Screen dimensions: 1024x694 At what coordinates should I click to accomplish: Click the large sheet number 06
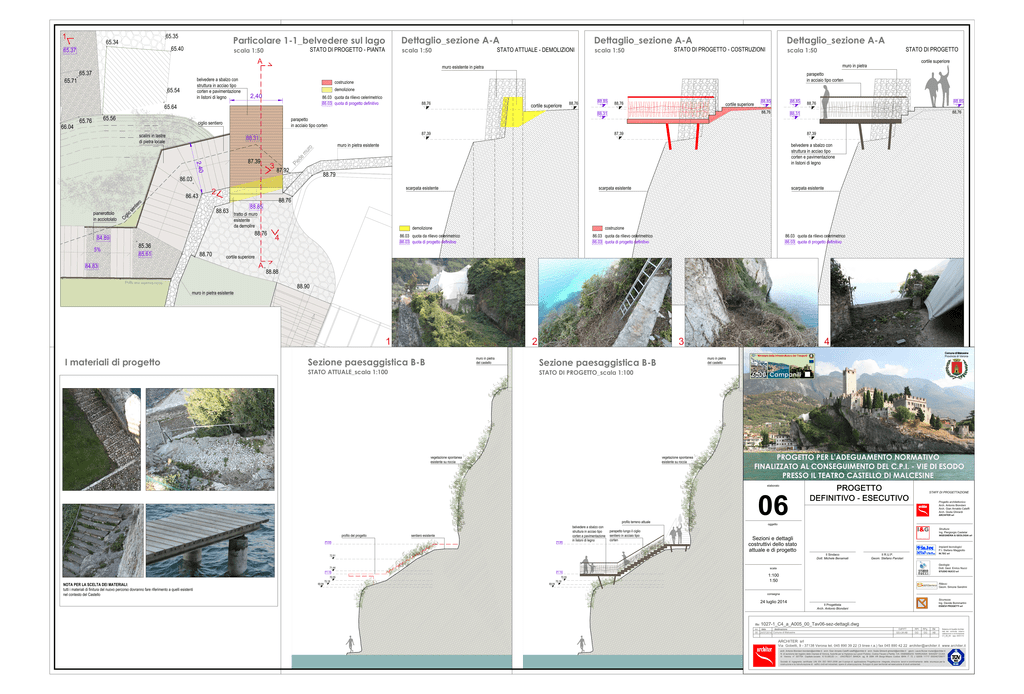coord(773,506)
